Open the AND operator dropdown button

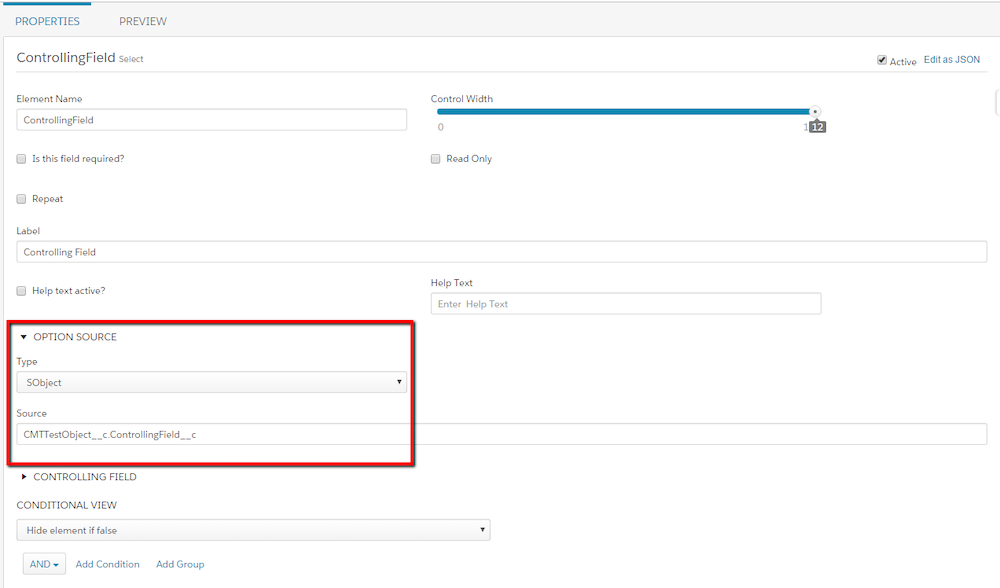[x=44, y=564]
